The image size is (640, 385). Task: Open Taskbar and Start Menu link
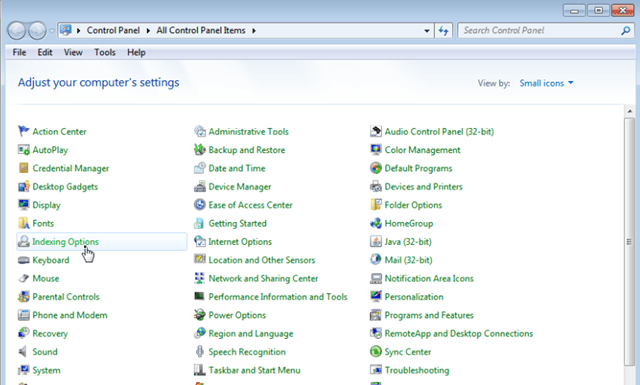point(254,370)
